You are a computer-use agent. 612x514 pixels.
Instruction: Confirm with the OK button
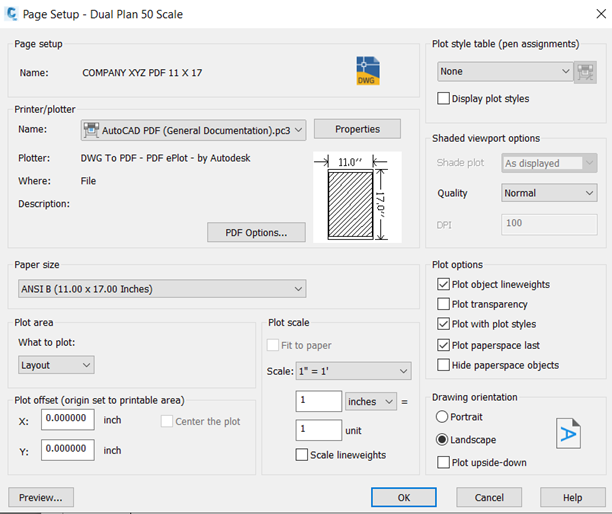(404, 498)
